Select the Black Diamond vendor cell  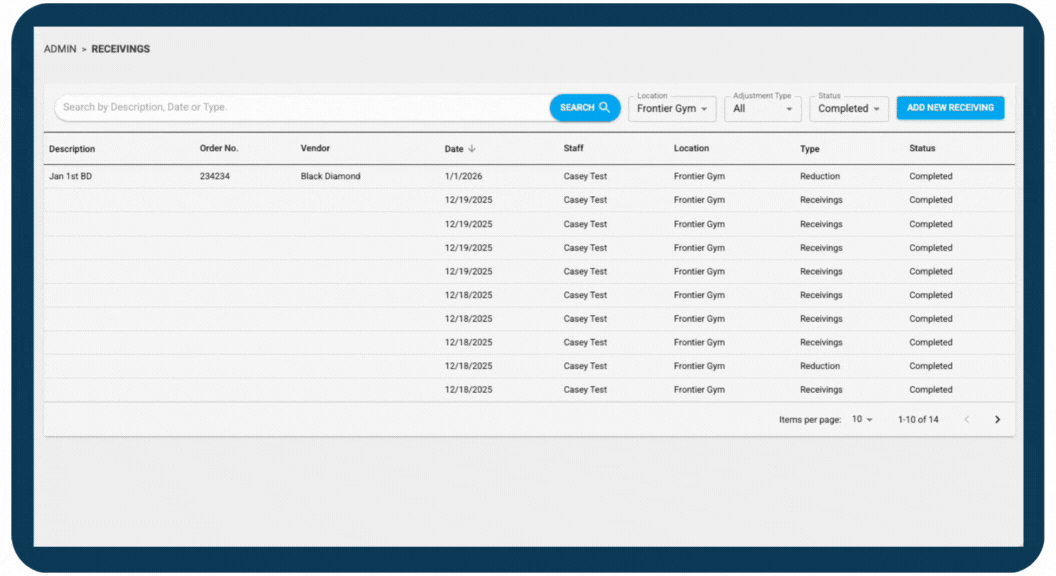[330, 177]
